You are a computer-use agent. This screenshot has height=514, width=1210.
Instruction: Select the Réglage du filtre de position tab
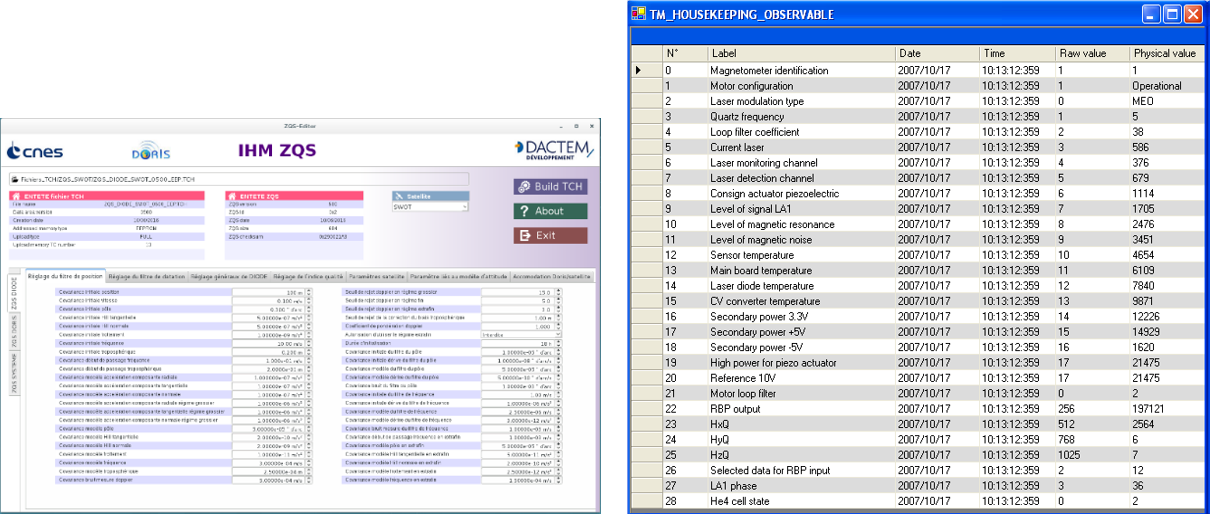(x=65, y=275)
